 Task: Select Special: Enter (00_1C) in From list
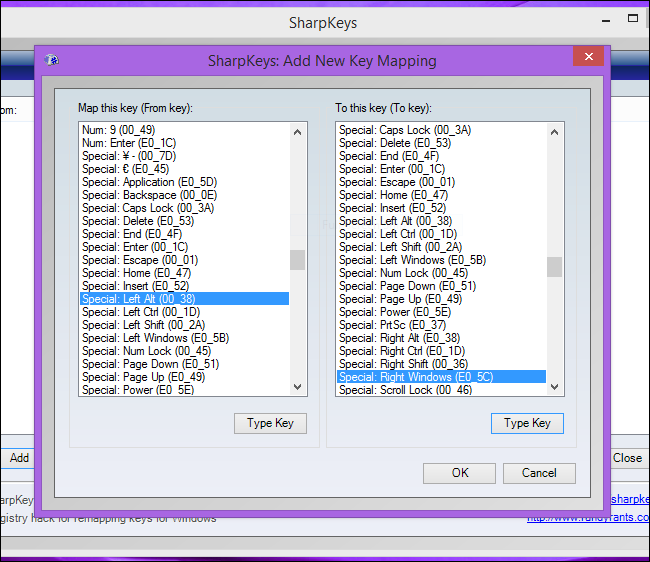(184, 247)
